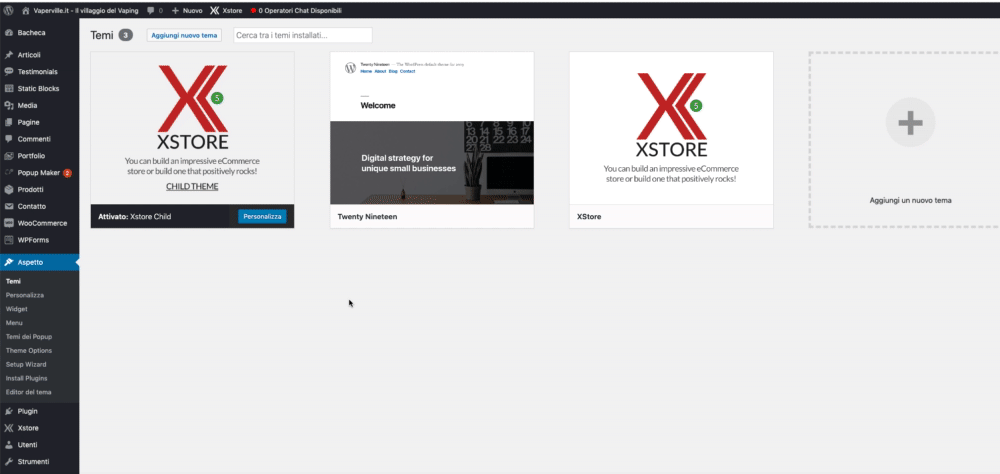Click the WordPress logo in admin bar

pyautogui.click(x=9, y=10)
